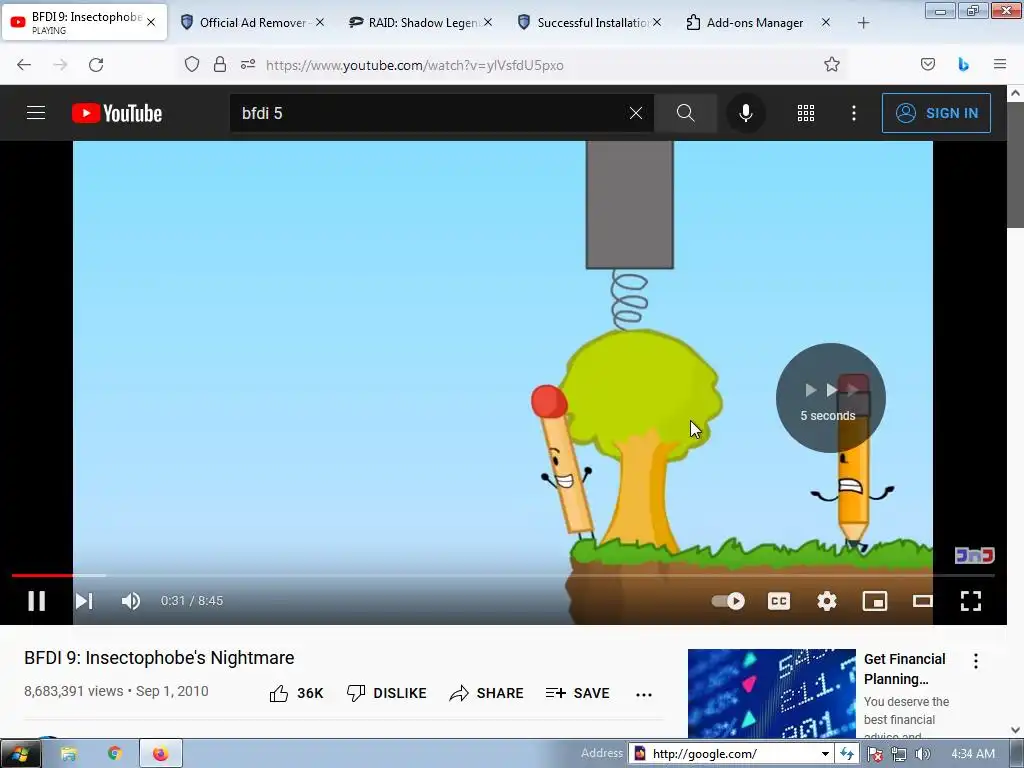Activate miniplayer mode
The height and width of the screenshot is (768, 1024).
click(874, 601)
